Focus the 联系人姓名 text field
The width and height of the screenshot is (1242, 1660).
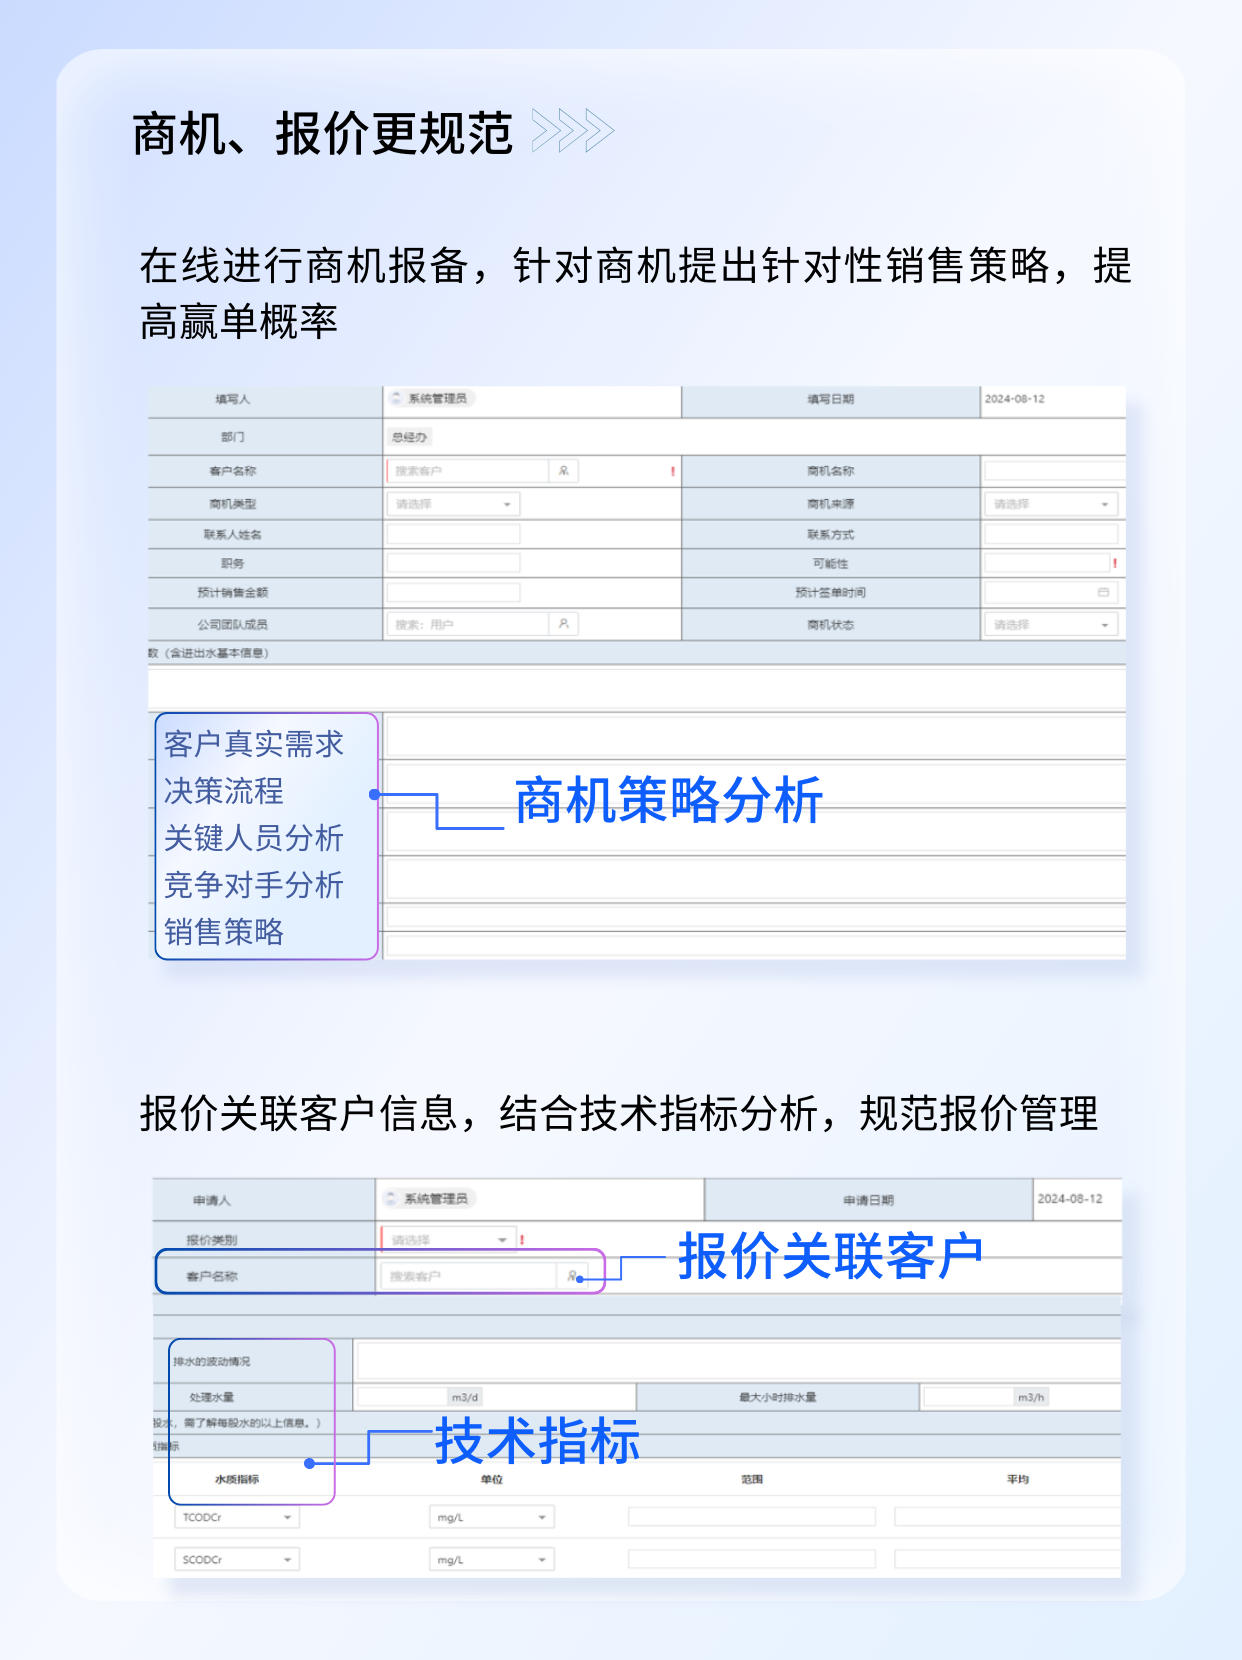coord(453,534)
